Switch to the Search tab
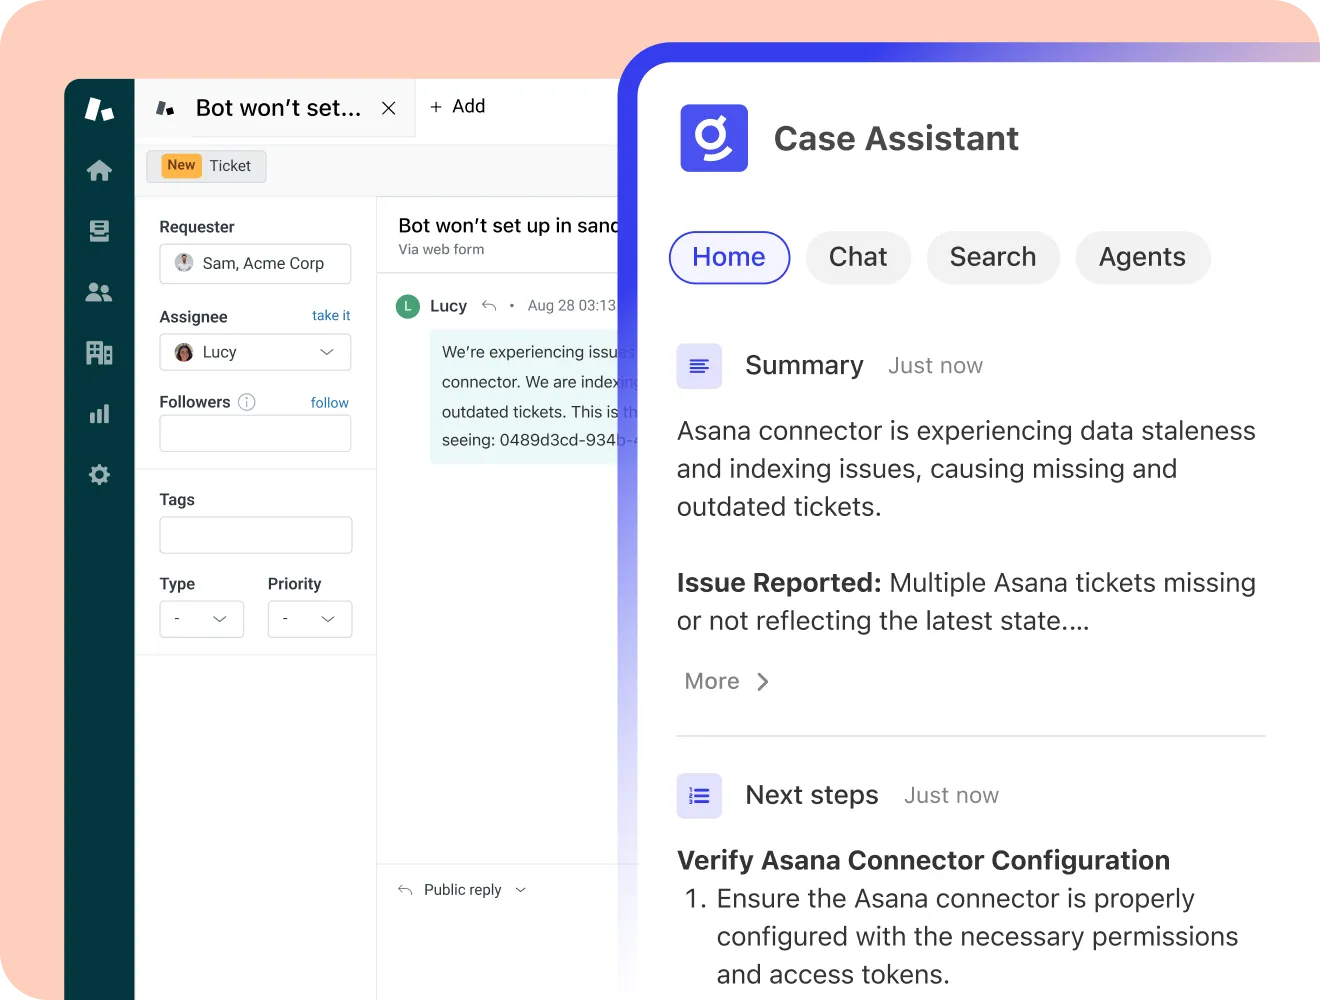Image resolution: width=1320 pixels, height=1000 pixels. point(993,257)
